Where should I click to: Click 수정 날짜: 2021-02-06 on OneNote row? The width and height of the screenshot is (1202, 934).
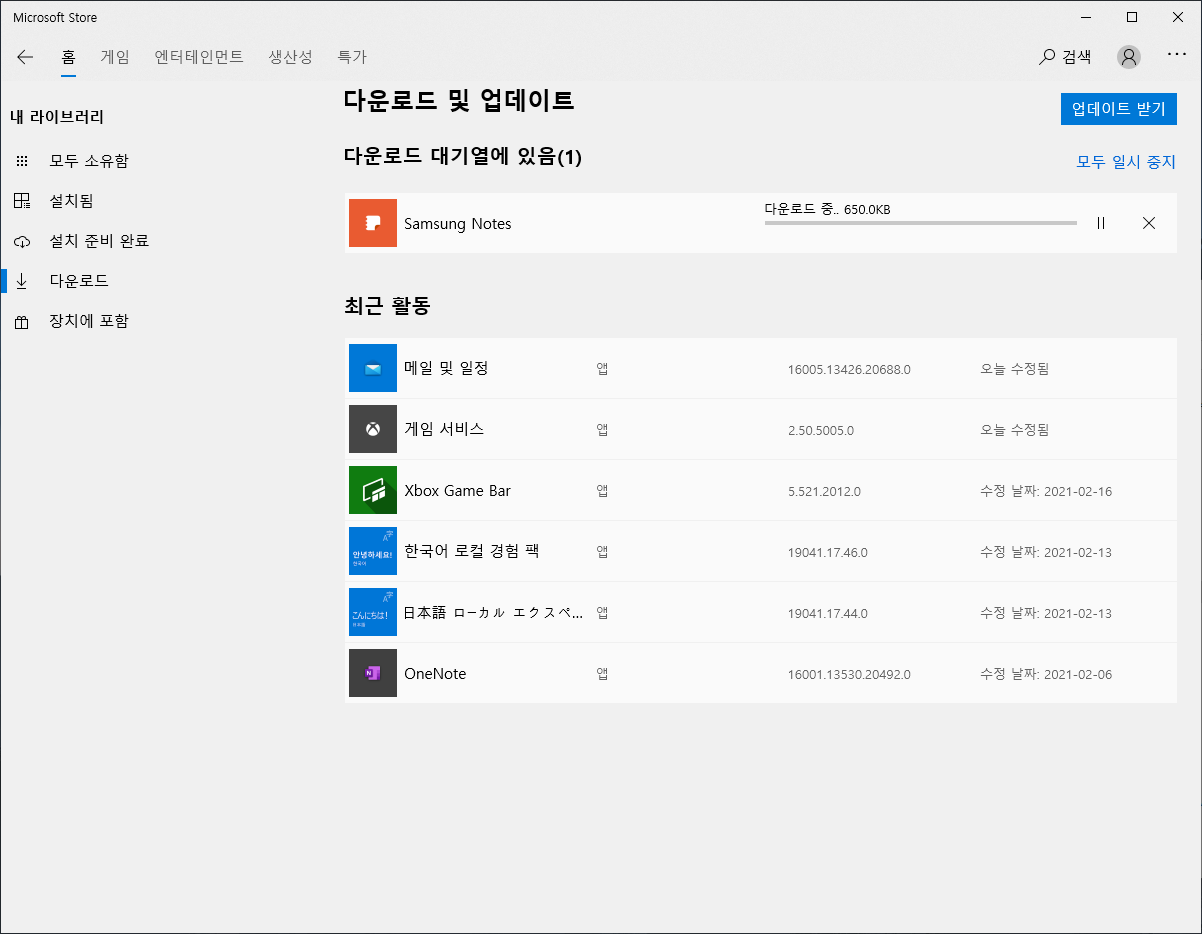(x=1046, y=674)
